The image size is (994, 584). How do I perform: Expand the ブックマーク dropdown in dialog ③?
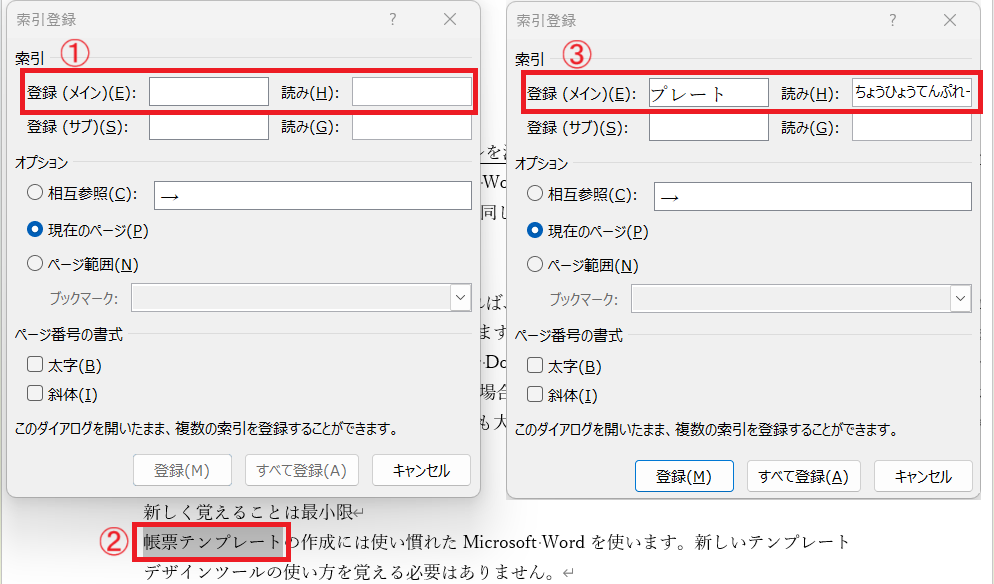960,298
